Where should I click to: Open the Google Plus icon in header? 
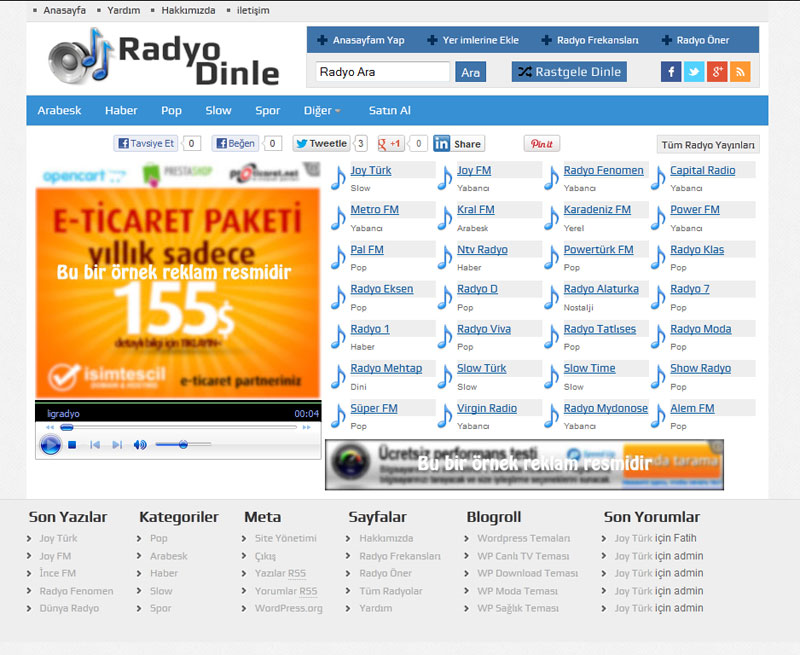click(x=717, y=72)
